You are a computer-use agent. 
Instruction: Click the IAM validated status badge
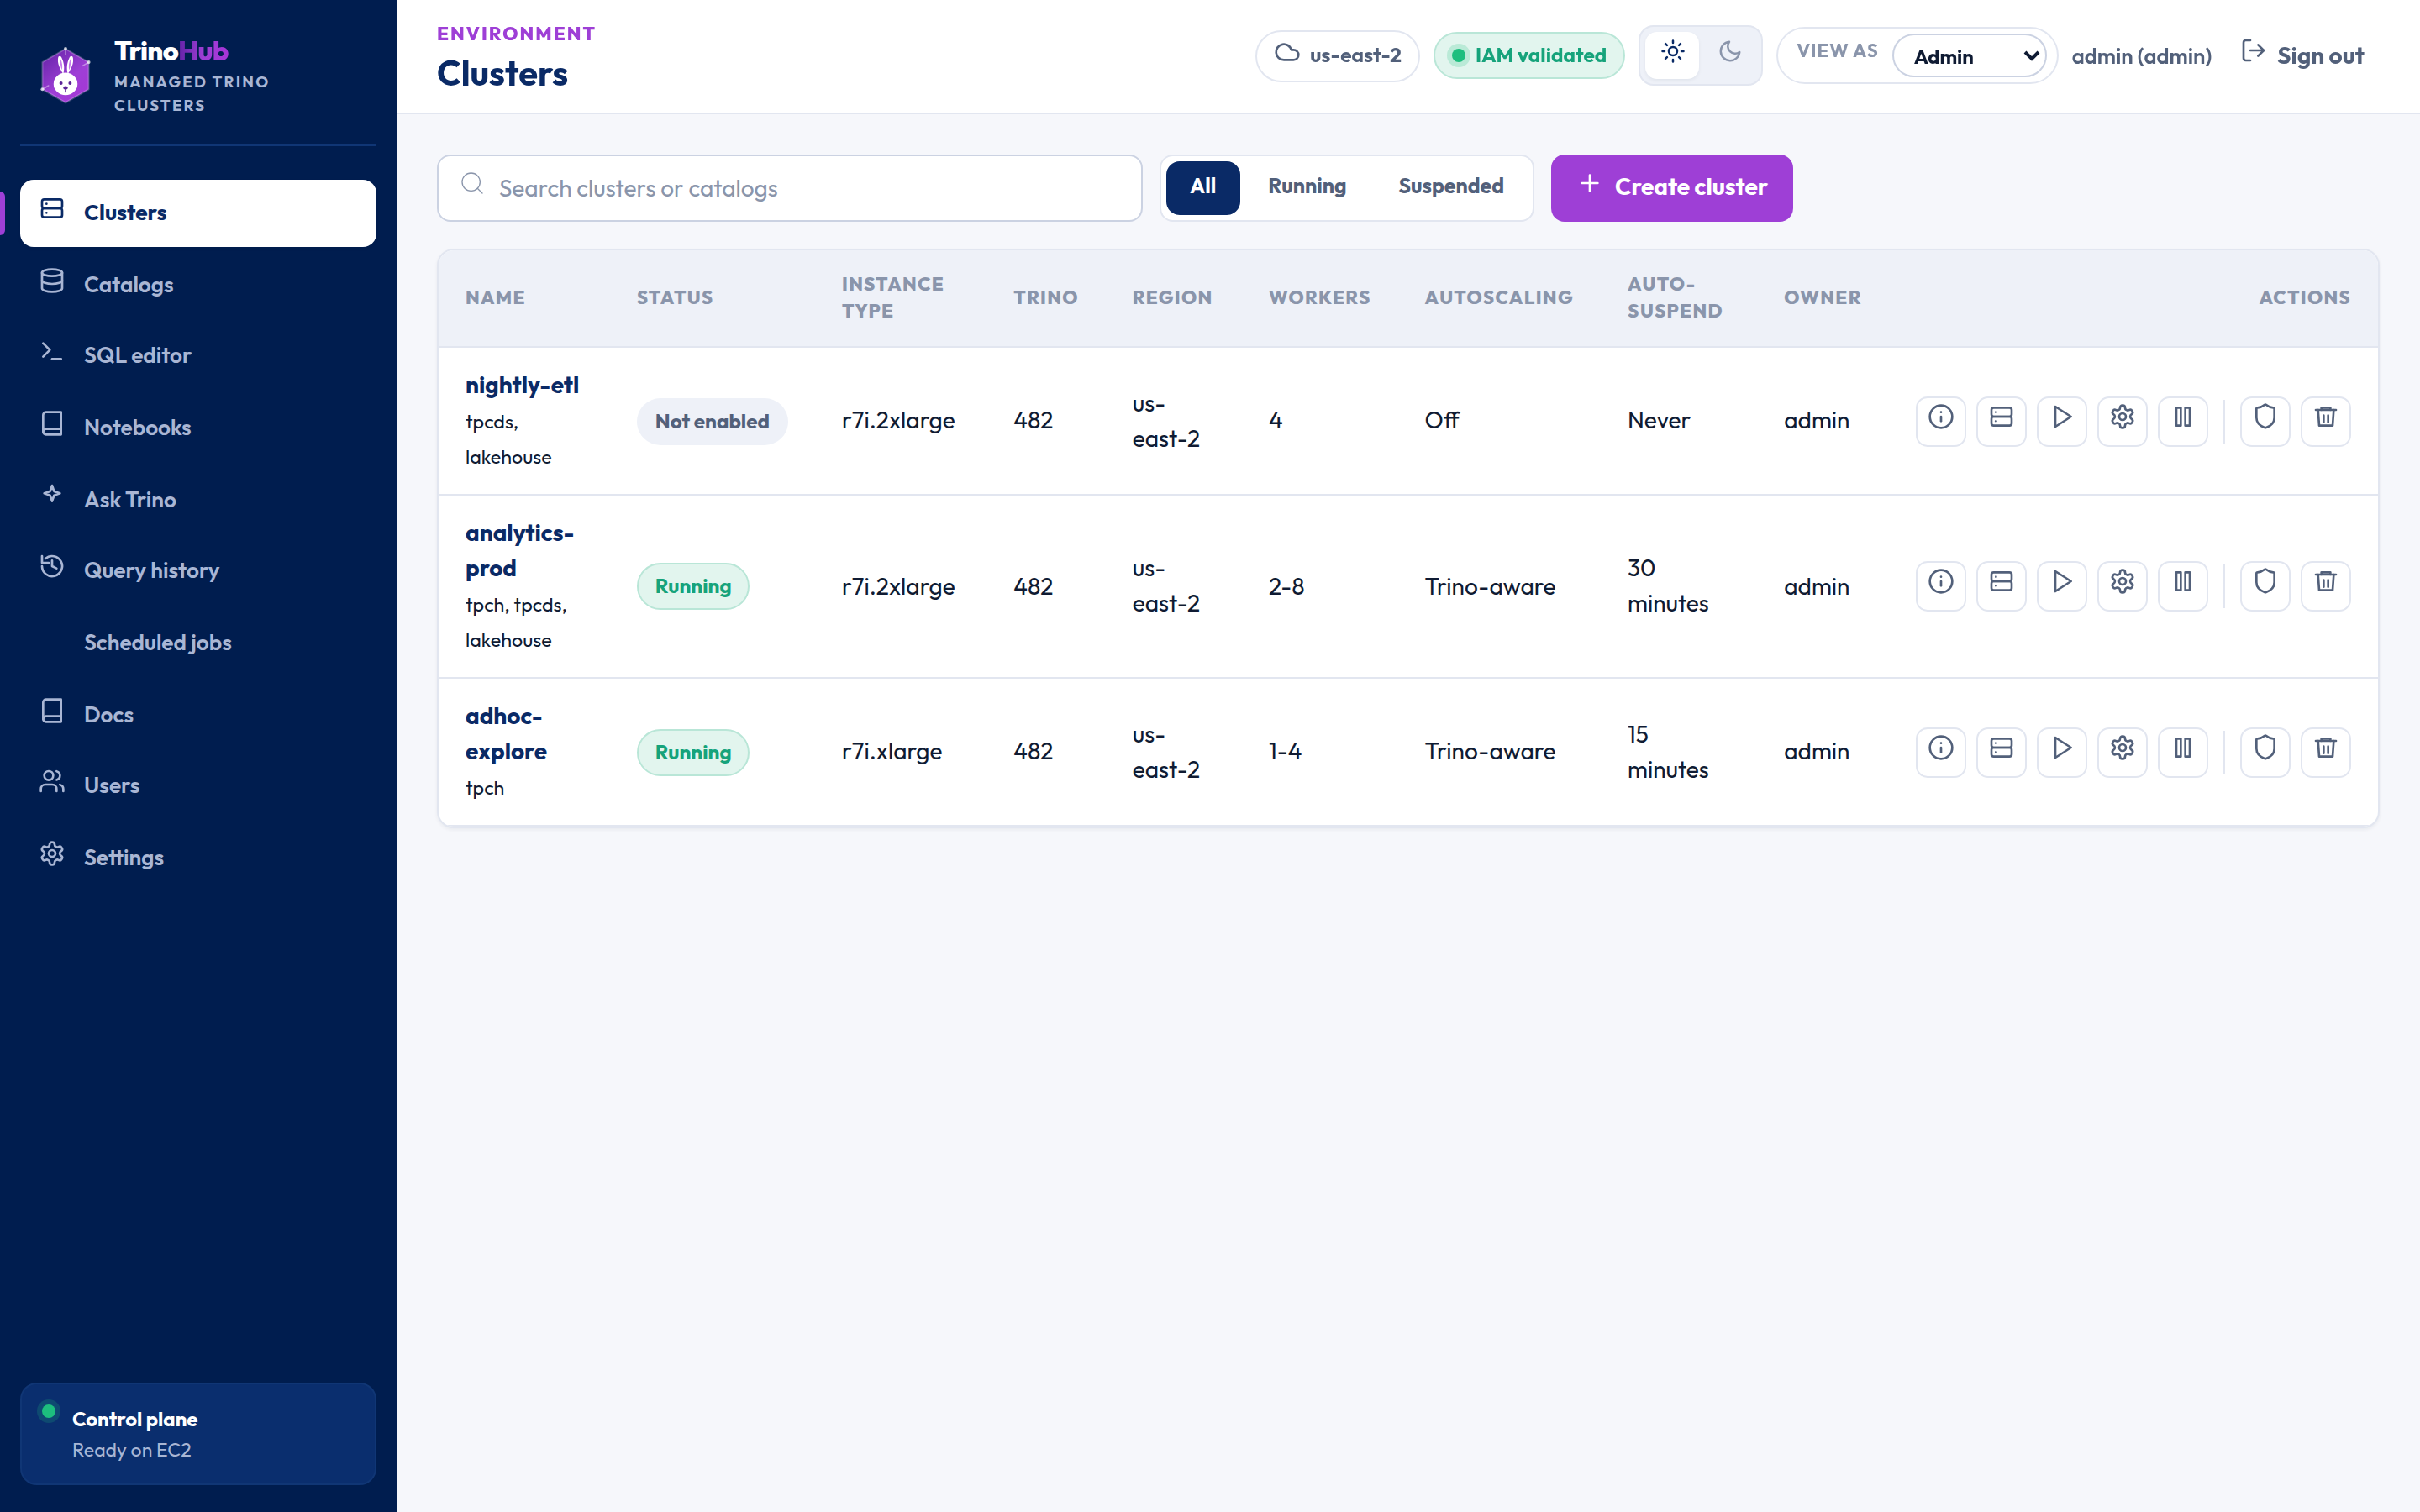1528,56
